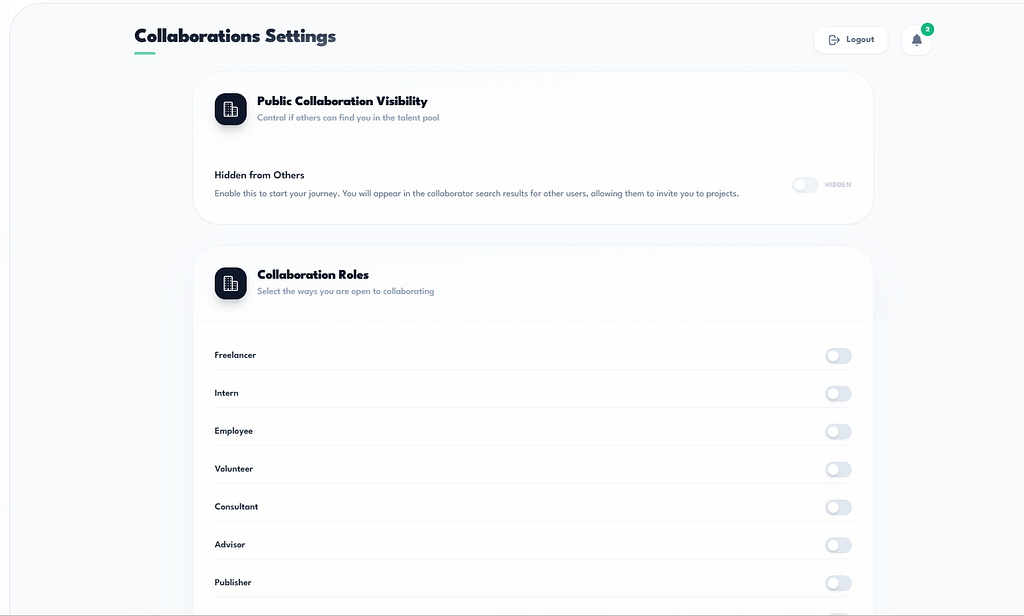Viewport: 1024px width, 616px height.
Task: Enable the Intern role toggle
Action: click(839, 394)
